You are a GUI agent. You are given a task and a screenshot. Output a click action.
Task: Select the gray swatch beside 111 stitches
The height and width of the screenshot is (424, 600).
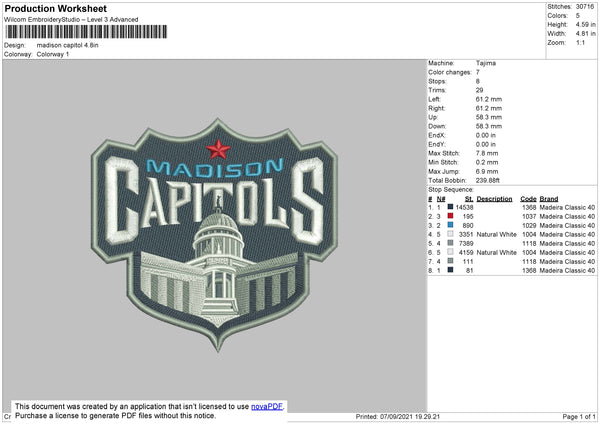[450, 261]
